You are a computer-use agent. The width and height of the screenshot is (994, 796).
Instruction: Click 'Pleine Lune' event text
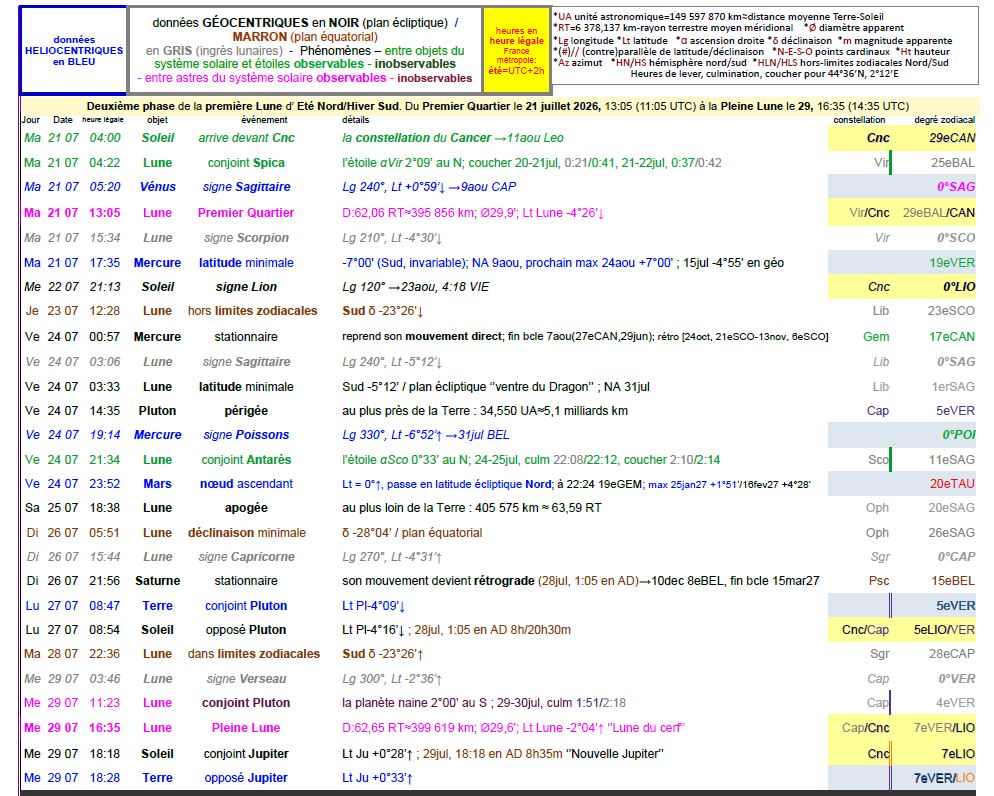(246, 728)
